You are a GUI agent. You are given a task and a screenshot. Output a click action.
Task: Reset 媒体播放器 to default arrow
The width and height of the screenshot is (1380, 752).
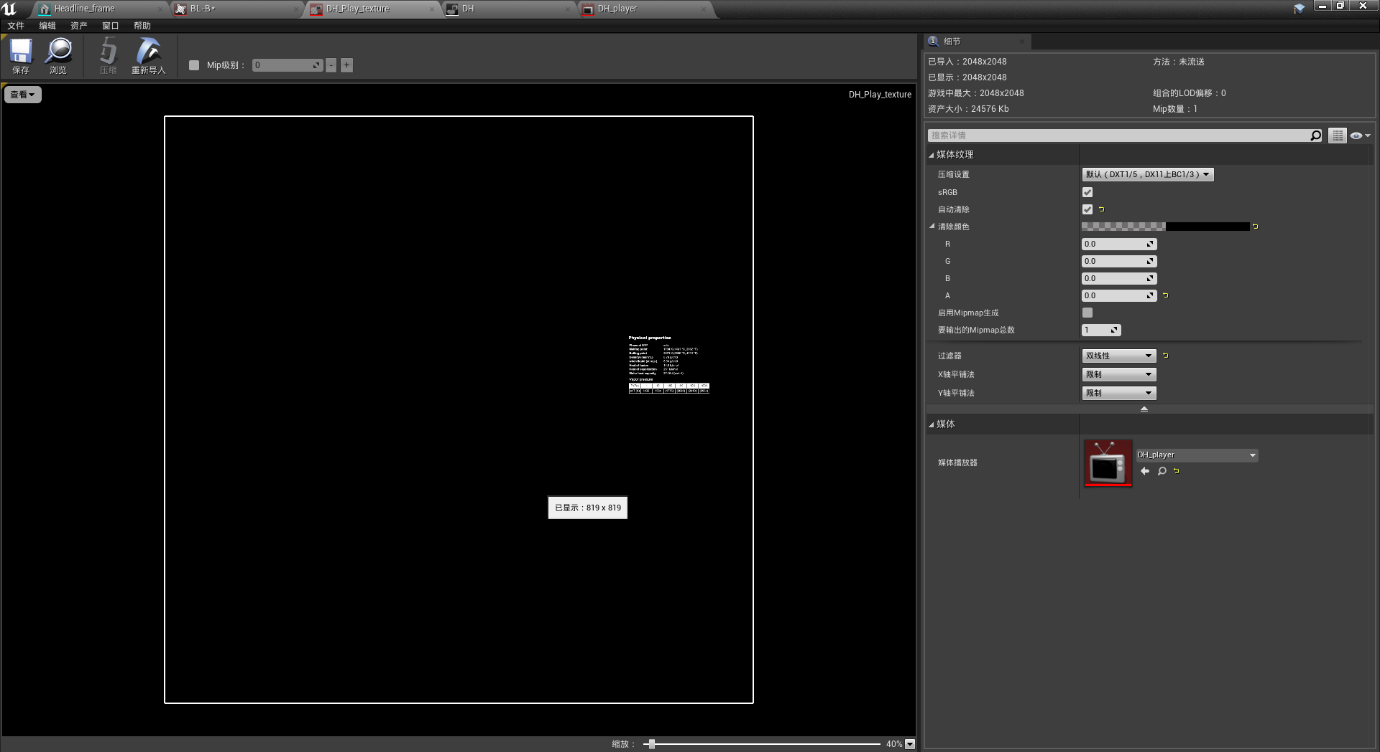(x=1177, y=471)
